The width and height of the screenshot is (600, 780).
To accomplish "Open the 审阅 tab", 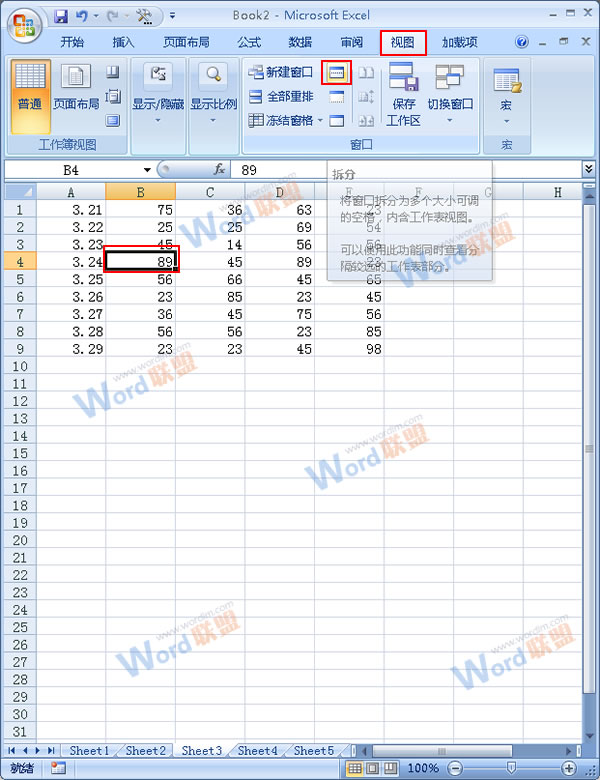I will (352, 42).
